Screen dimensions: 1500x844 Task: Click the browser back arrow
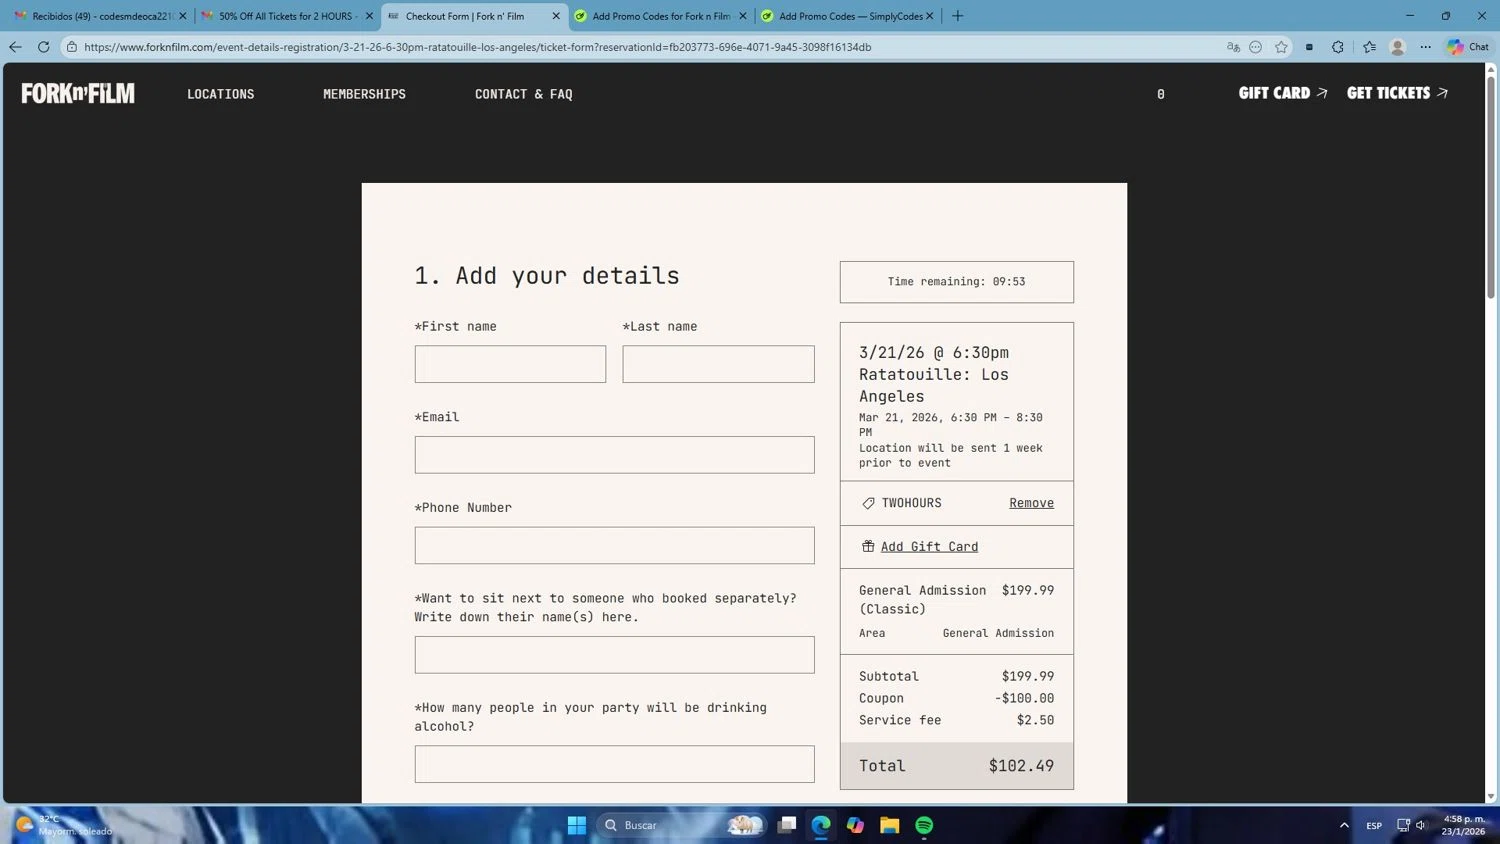(x=15, y=47)
